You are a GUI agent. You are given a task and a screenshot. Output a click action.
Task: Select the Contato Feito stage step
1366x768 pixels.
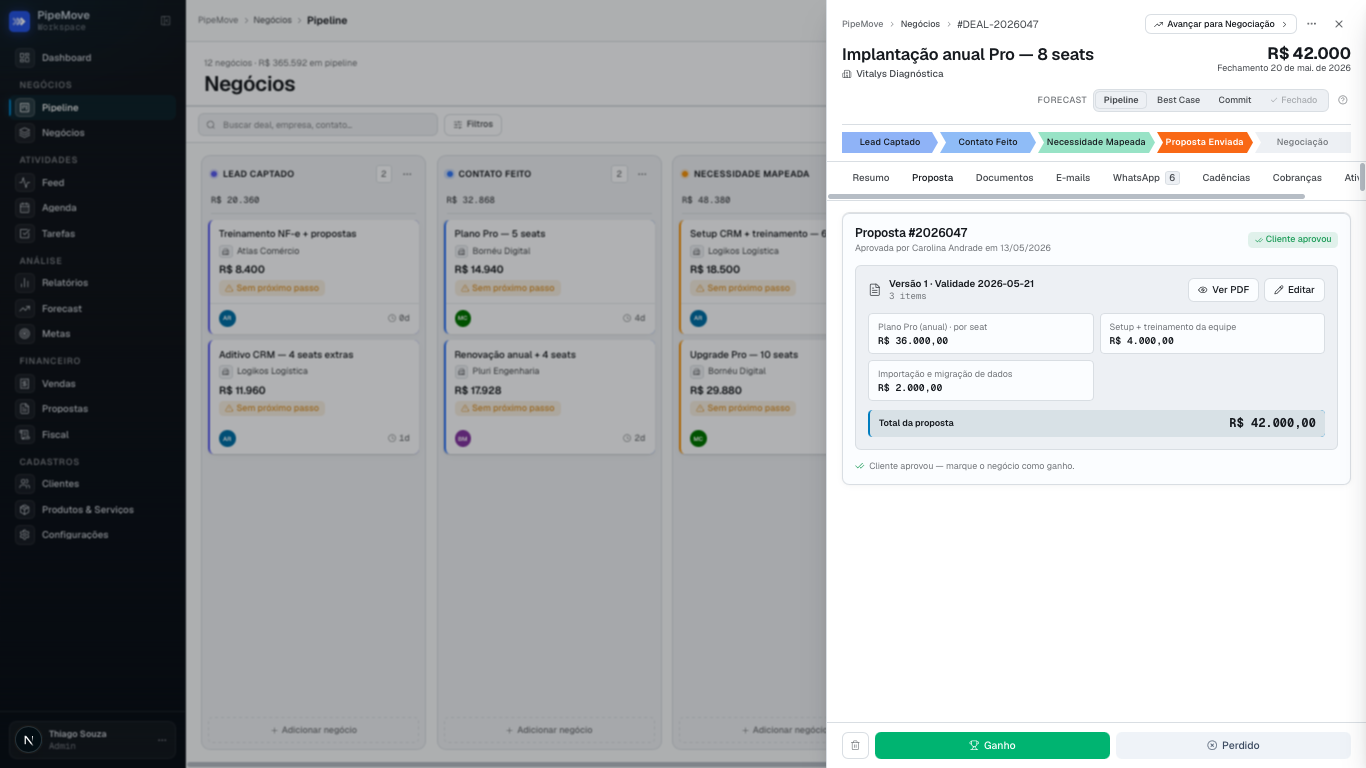pyautogui.click(x=987, y=142)
